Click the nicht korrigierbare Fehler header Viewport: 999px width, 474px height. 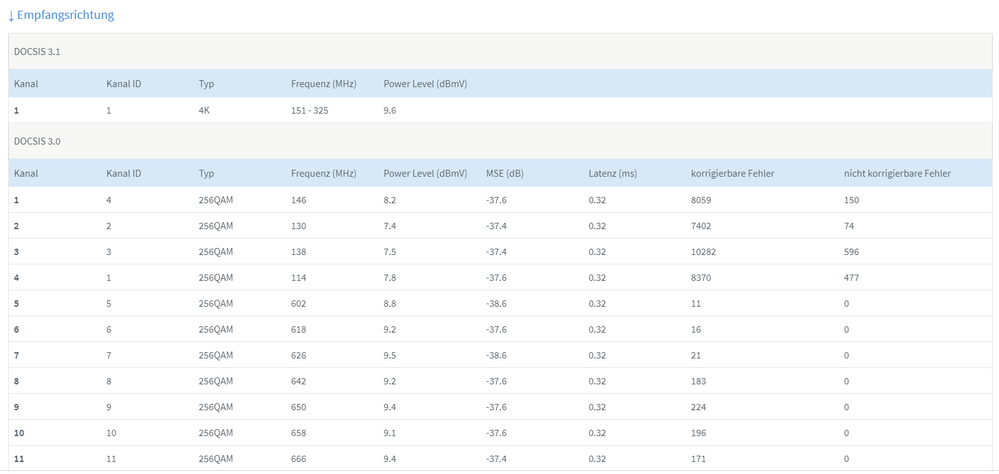pos(896,173)
